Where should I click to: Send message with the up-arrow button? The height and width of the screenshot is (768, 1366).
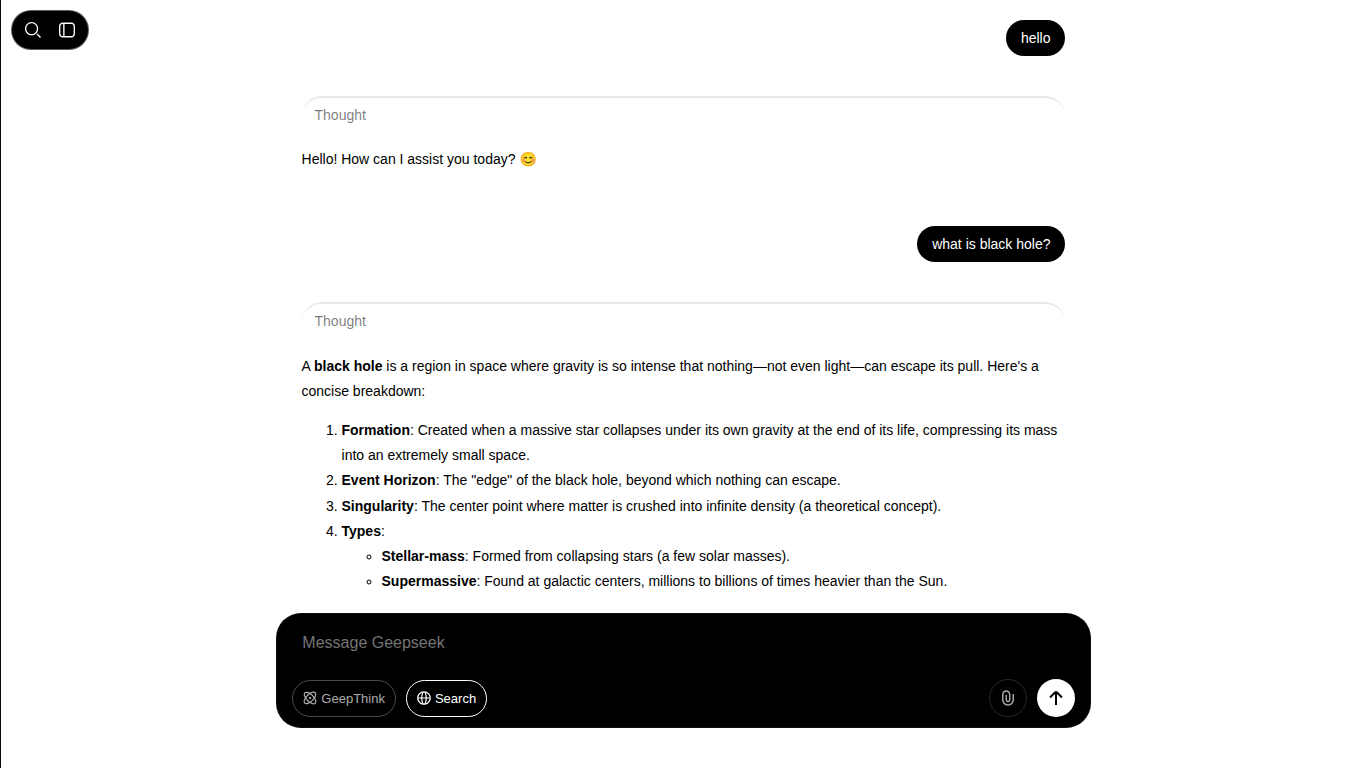[x=1056, y=698]
